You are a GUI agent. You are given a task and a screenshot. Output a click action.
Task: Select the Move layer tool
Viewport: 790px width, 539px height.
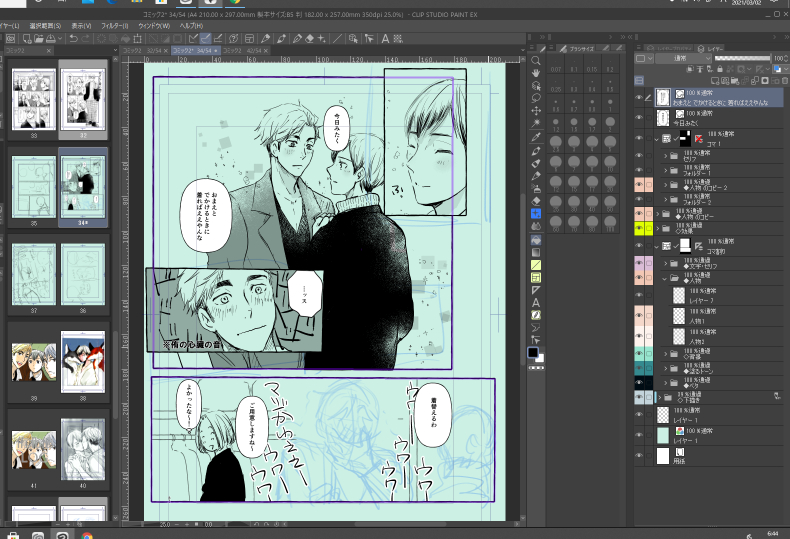tap(536, 110)
